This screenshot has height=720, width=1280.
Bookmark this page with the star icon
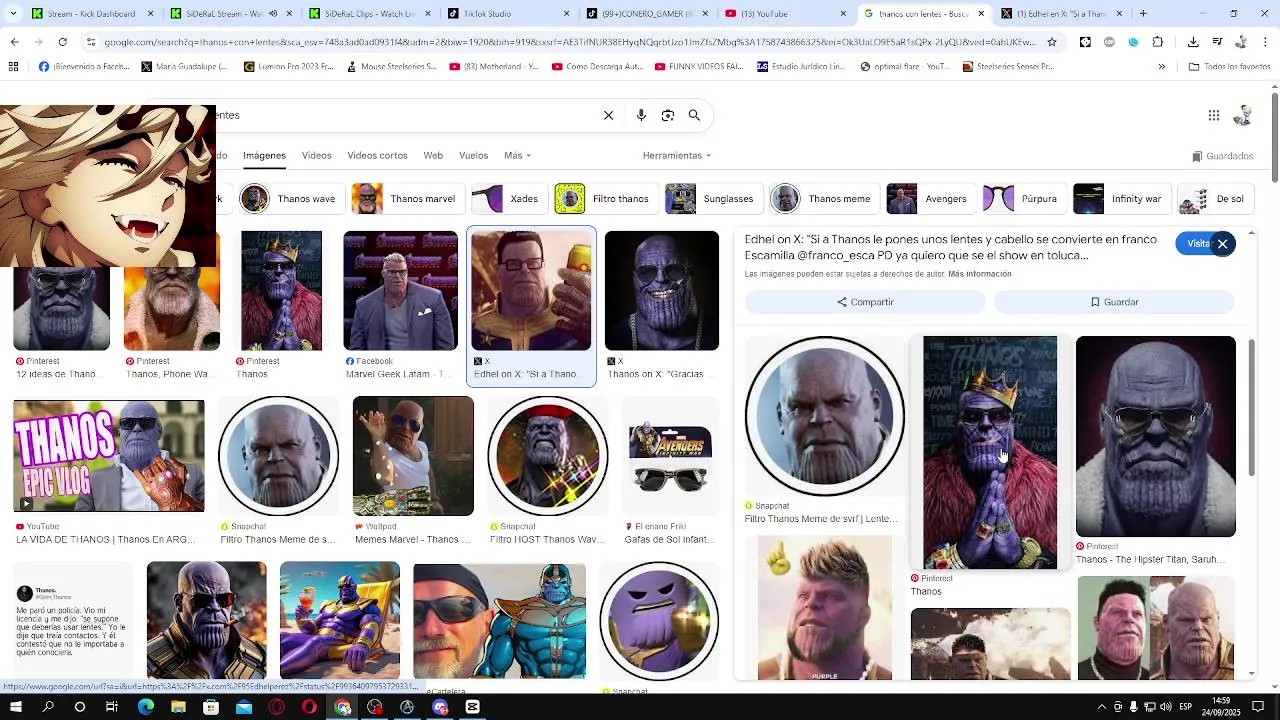(x=1052, y=42)
